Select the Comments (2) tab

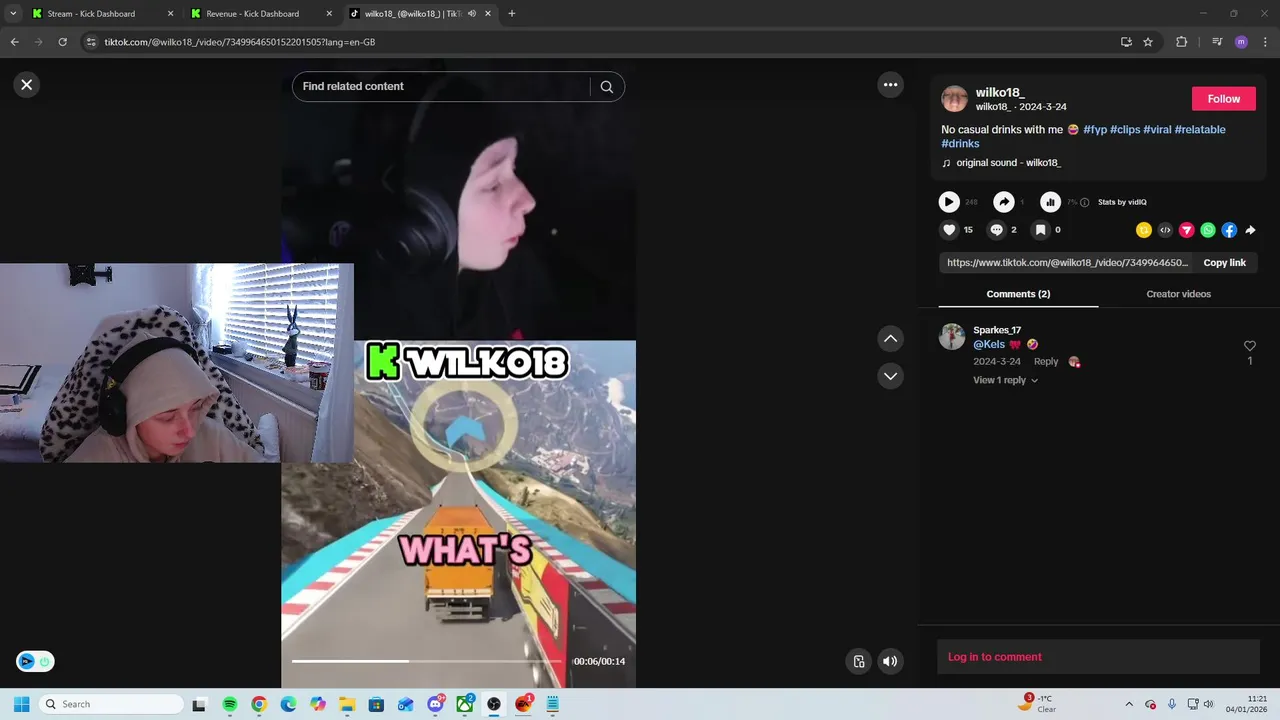point(1018,294)
